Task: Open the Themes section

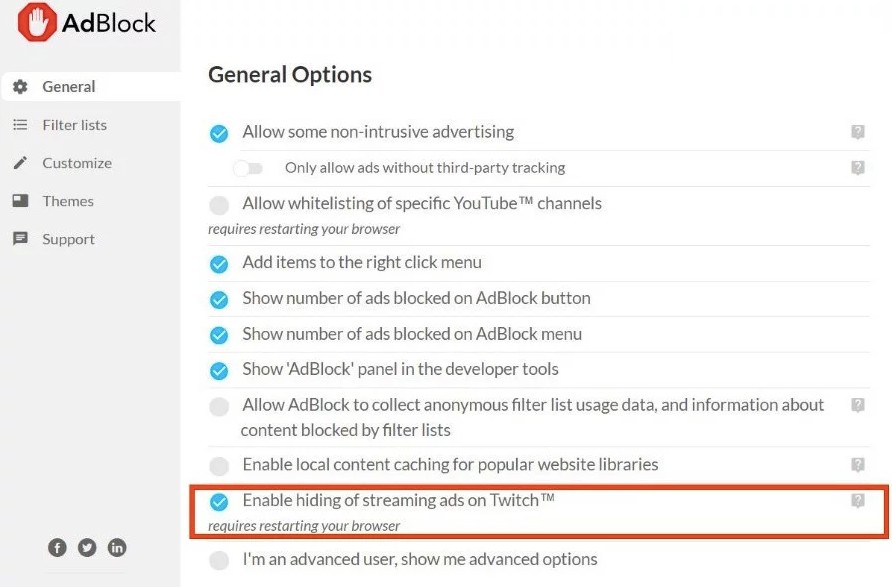Action: pyautogui.click(x=67, y=201)
